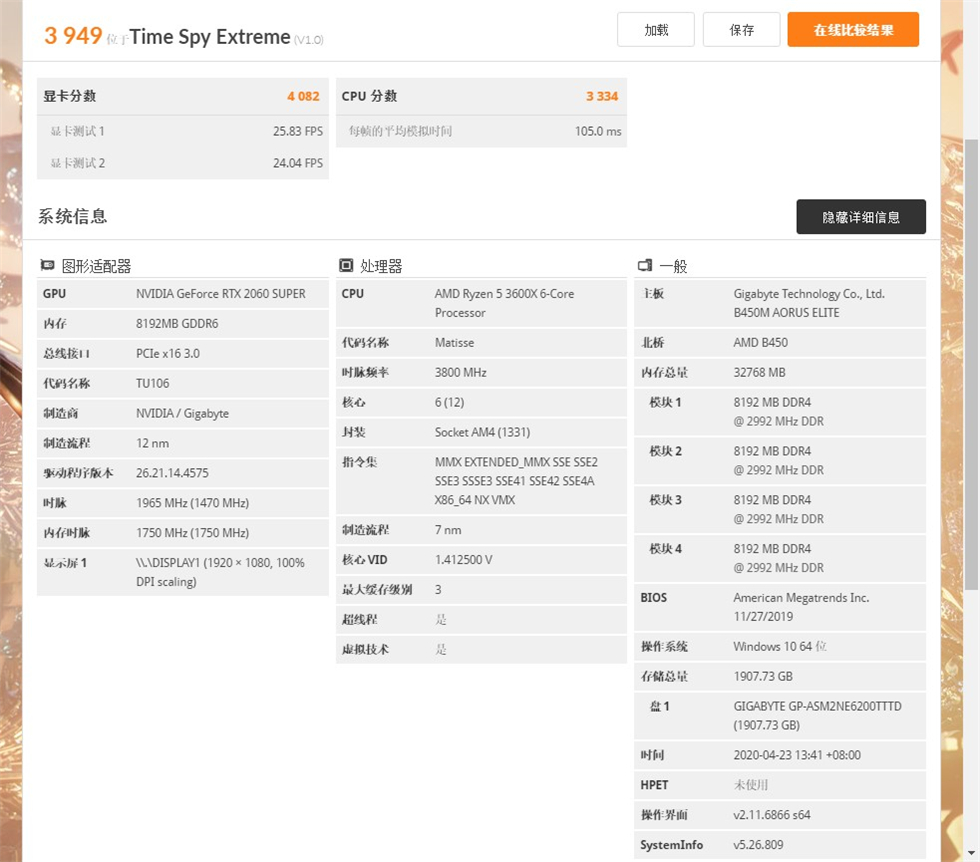The width and height of the screenshot is (980, 862).
Task: Select the v2.11.6866 s64 interface version
Action: click(x=772, y=815)
